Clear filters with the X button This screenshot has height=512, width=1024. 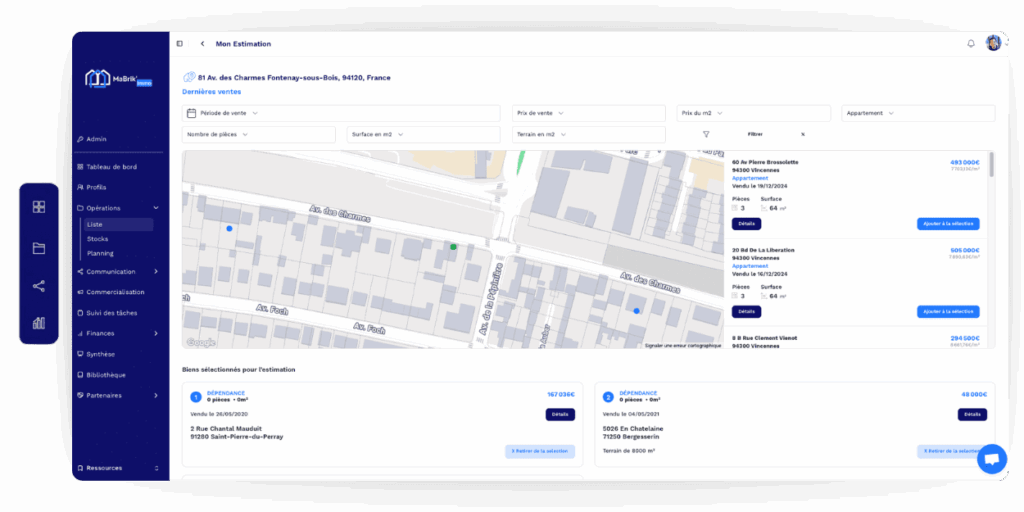802,134
